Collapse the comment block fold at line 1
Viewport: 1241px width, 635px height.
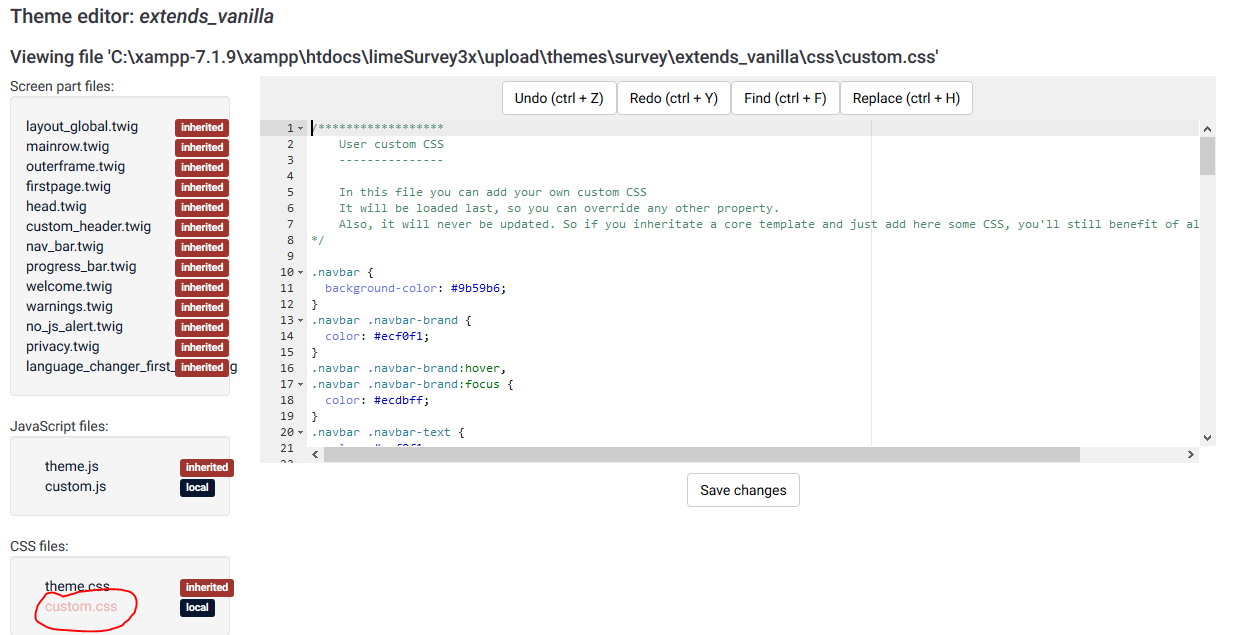tap(301, 128)
